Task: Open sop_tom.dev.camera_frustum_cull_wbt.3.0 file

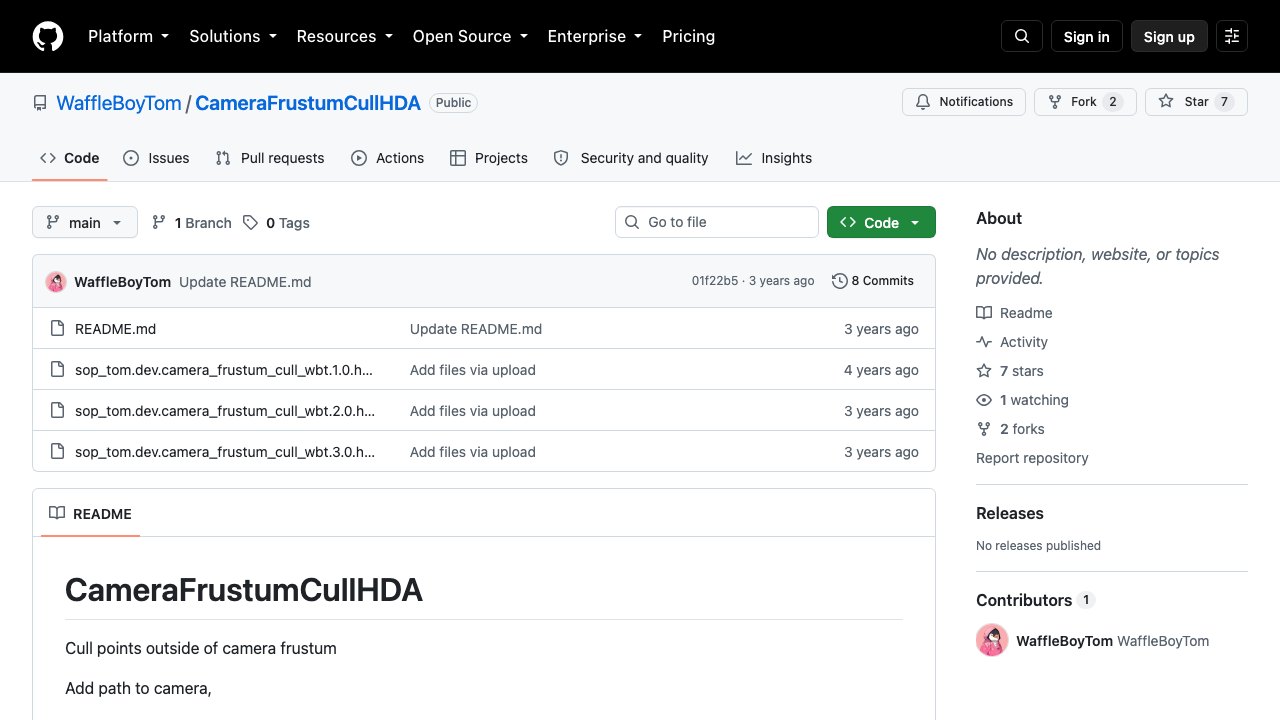Action: click(x=225, y=452)
